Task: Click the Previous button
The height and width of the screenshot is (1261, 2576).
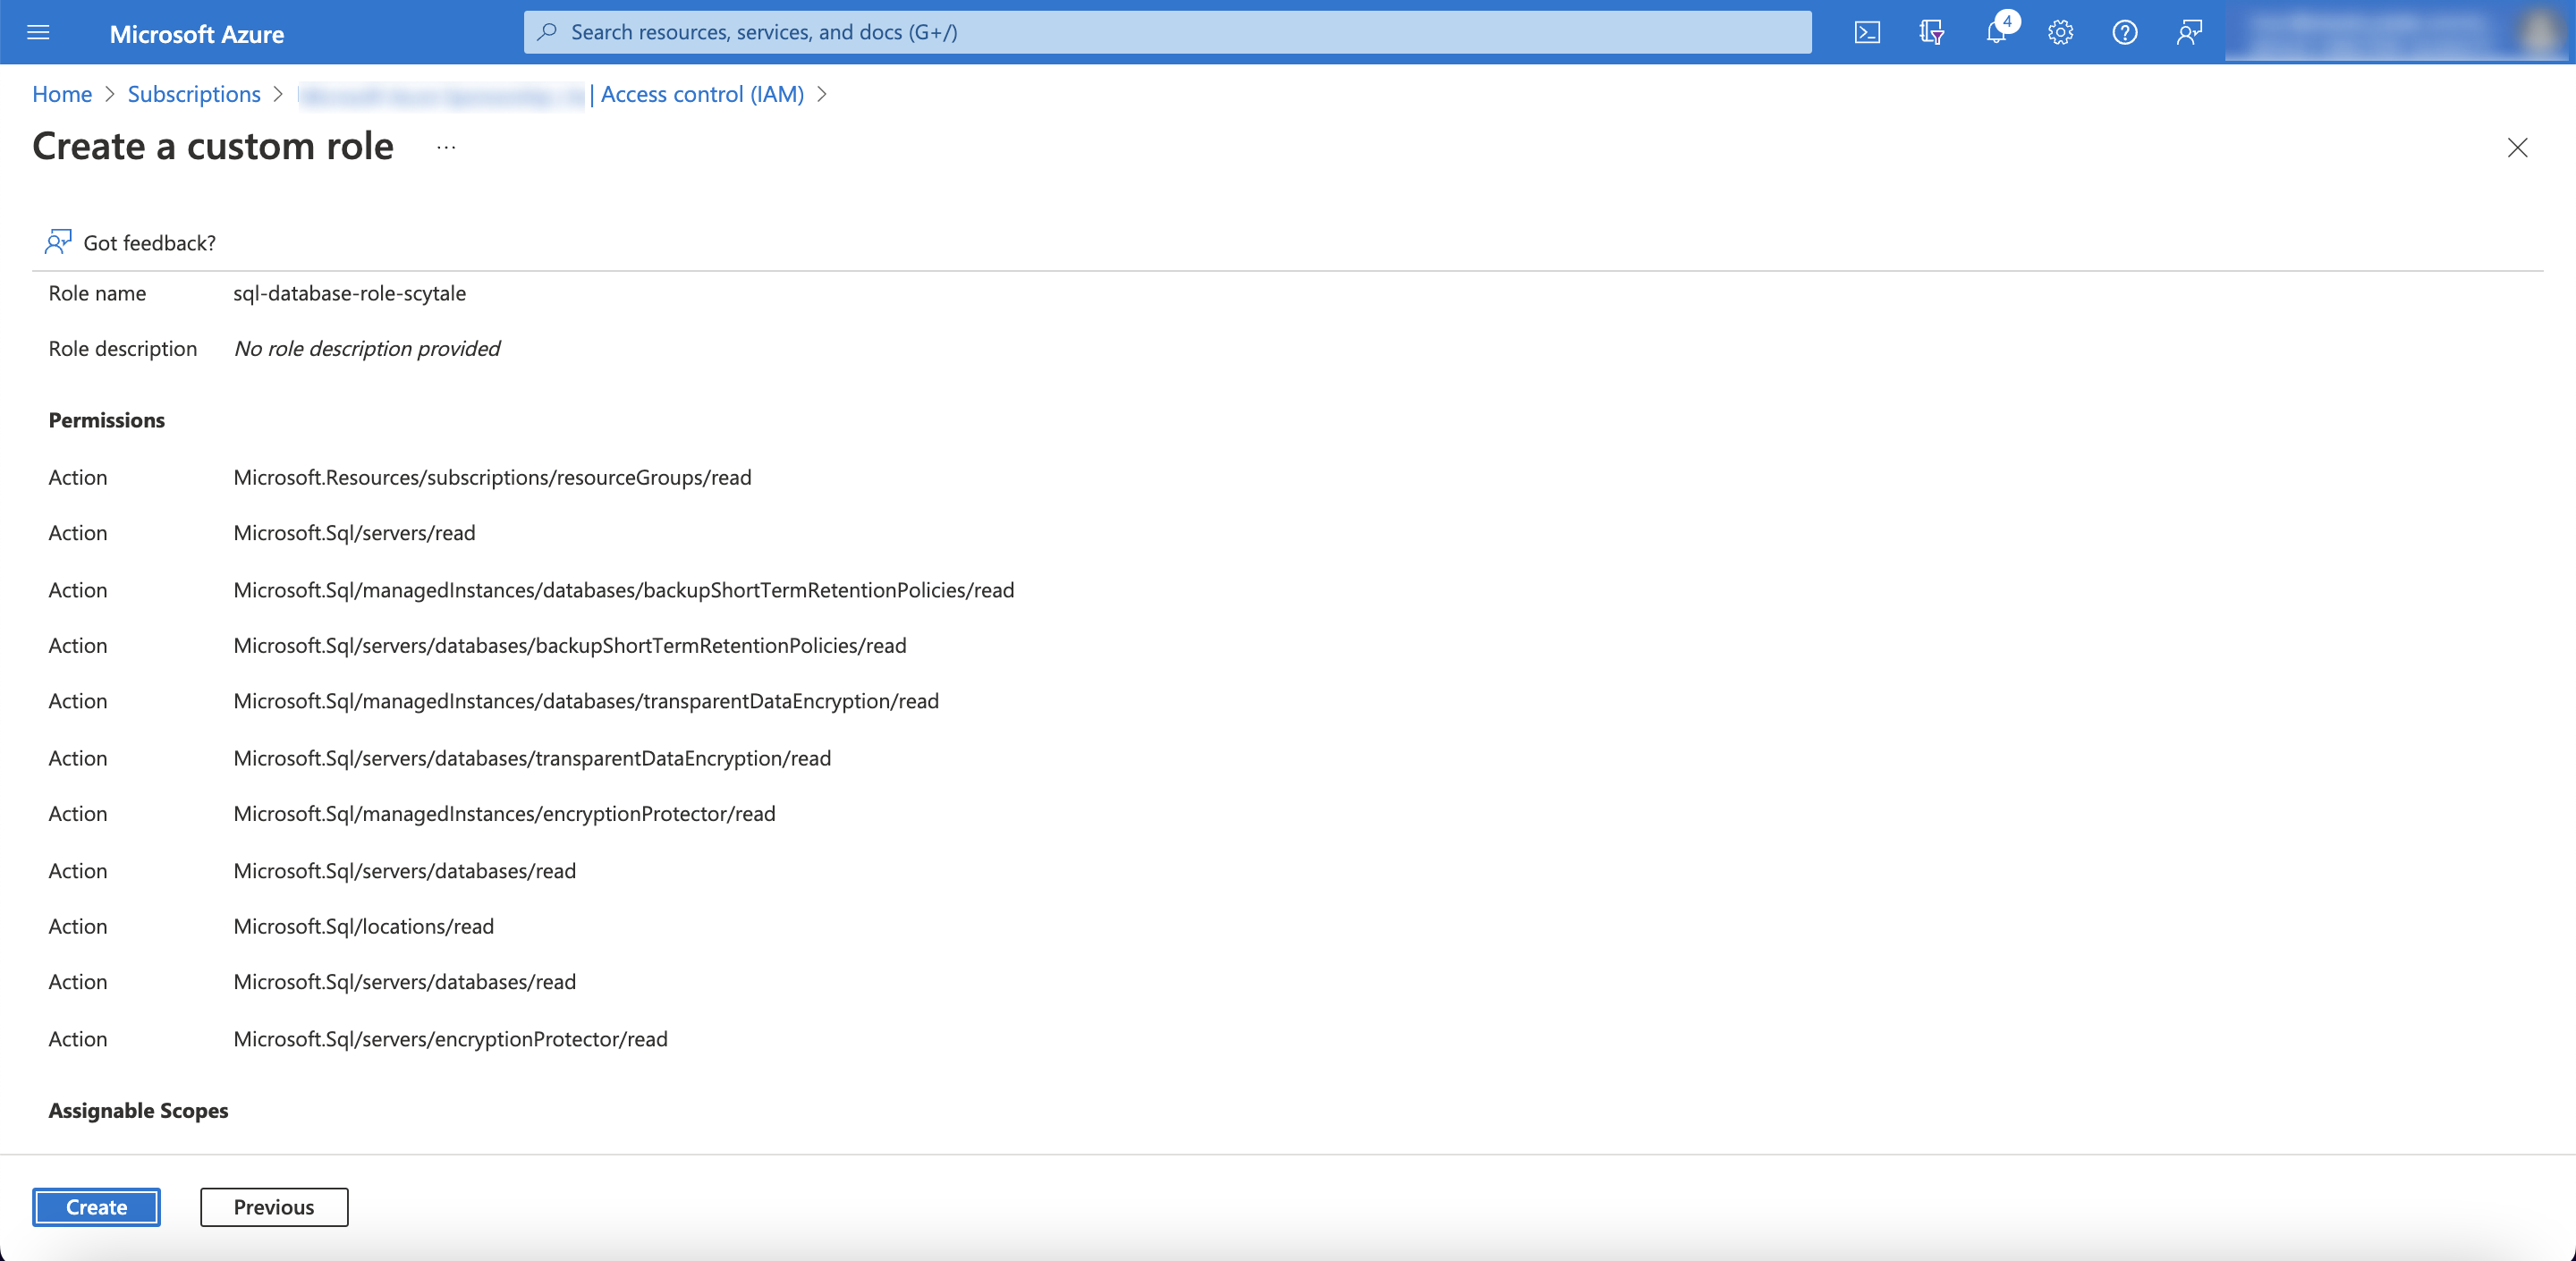Action: (x=274, y=1207)
